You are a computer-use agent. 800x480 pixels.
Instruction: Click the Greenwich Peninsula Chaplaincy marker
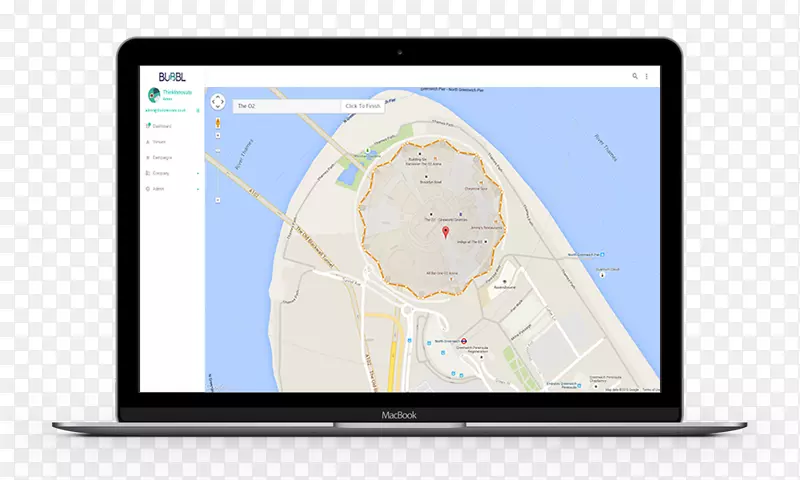pyautogui.click(x=596, y=387)
